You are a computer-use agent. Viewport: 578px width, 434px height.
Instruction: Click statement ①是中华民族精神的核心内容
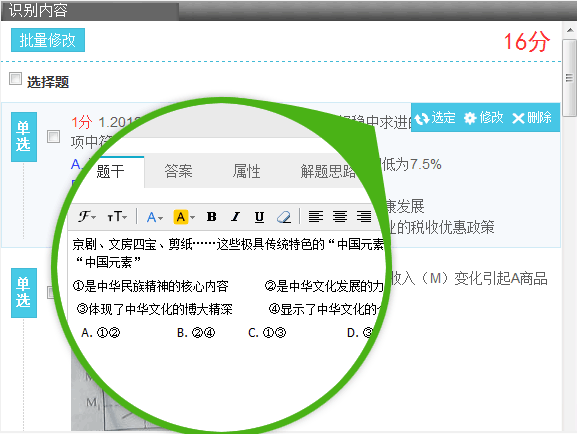pyautogui.click(x=150, y=287)
